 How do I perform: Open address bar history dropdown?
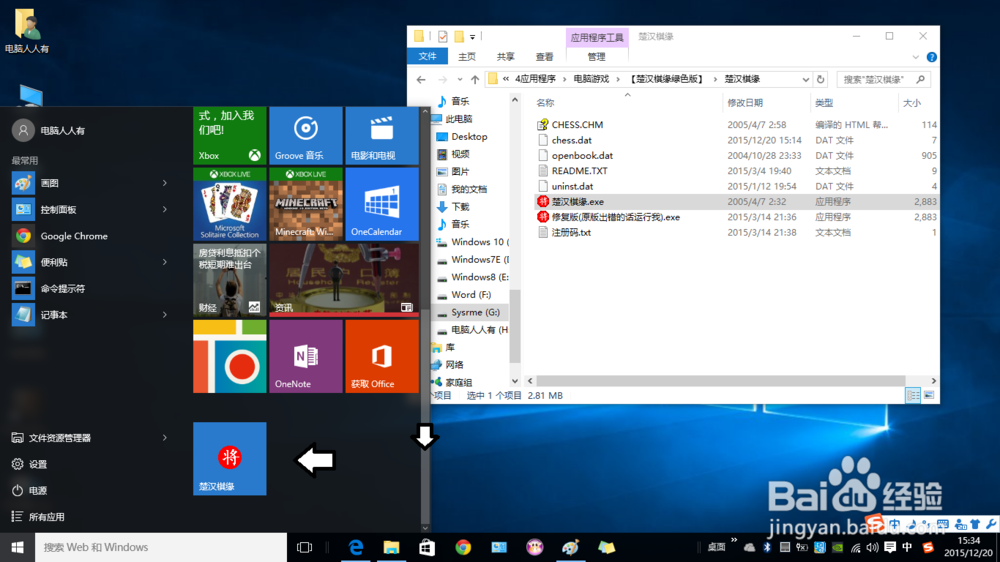coord(805,79)
